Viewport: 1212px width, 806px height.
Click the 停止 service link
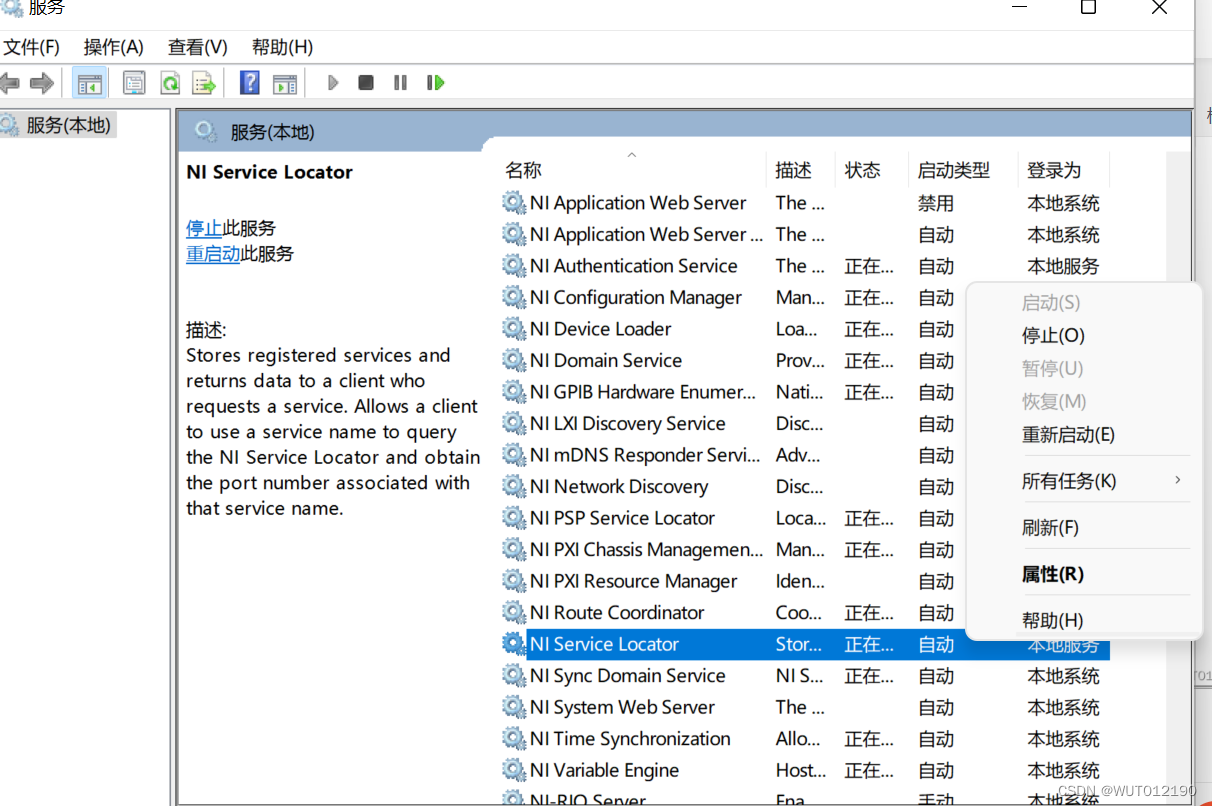[x=204, y=228]
